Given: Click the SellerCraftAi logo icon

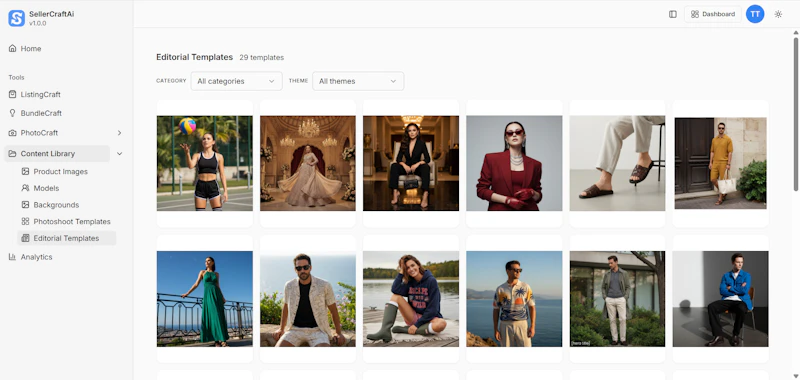Looking at the screenshot, I should [16, 18].
